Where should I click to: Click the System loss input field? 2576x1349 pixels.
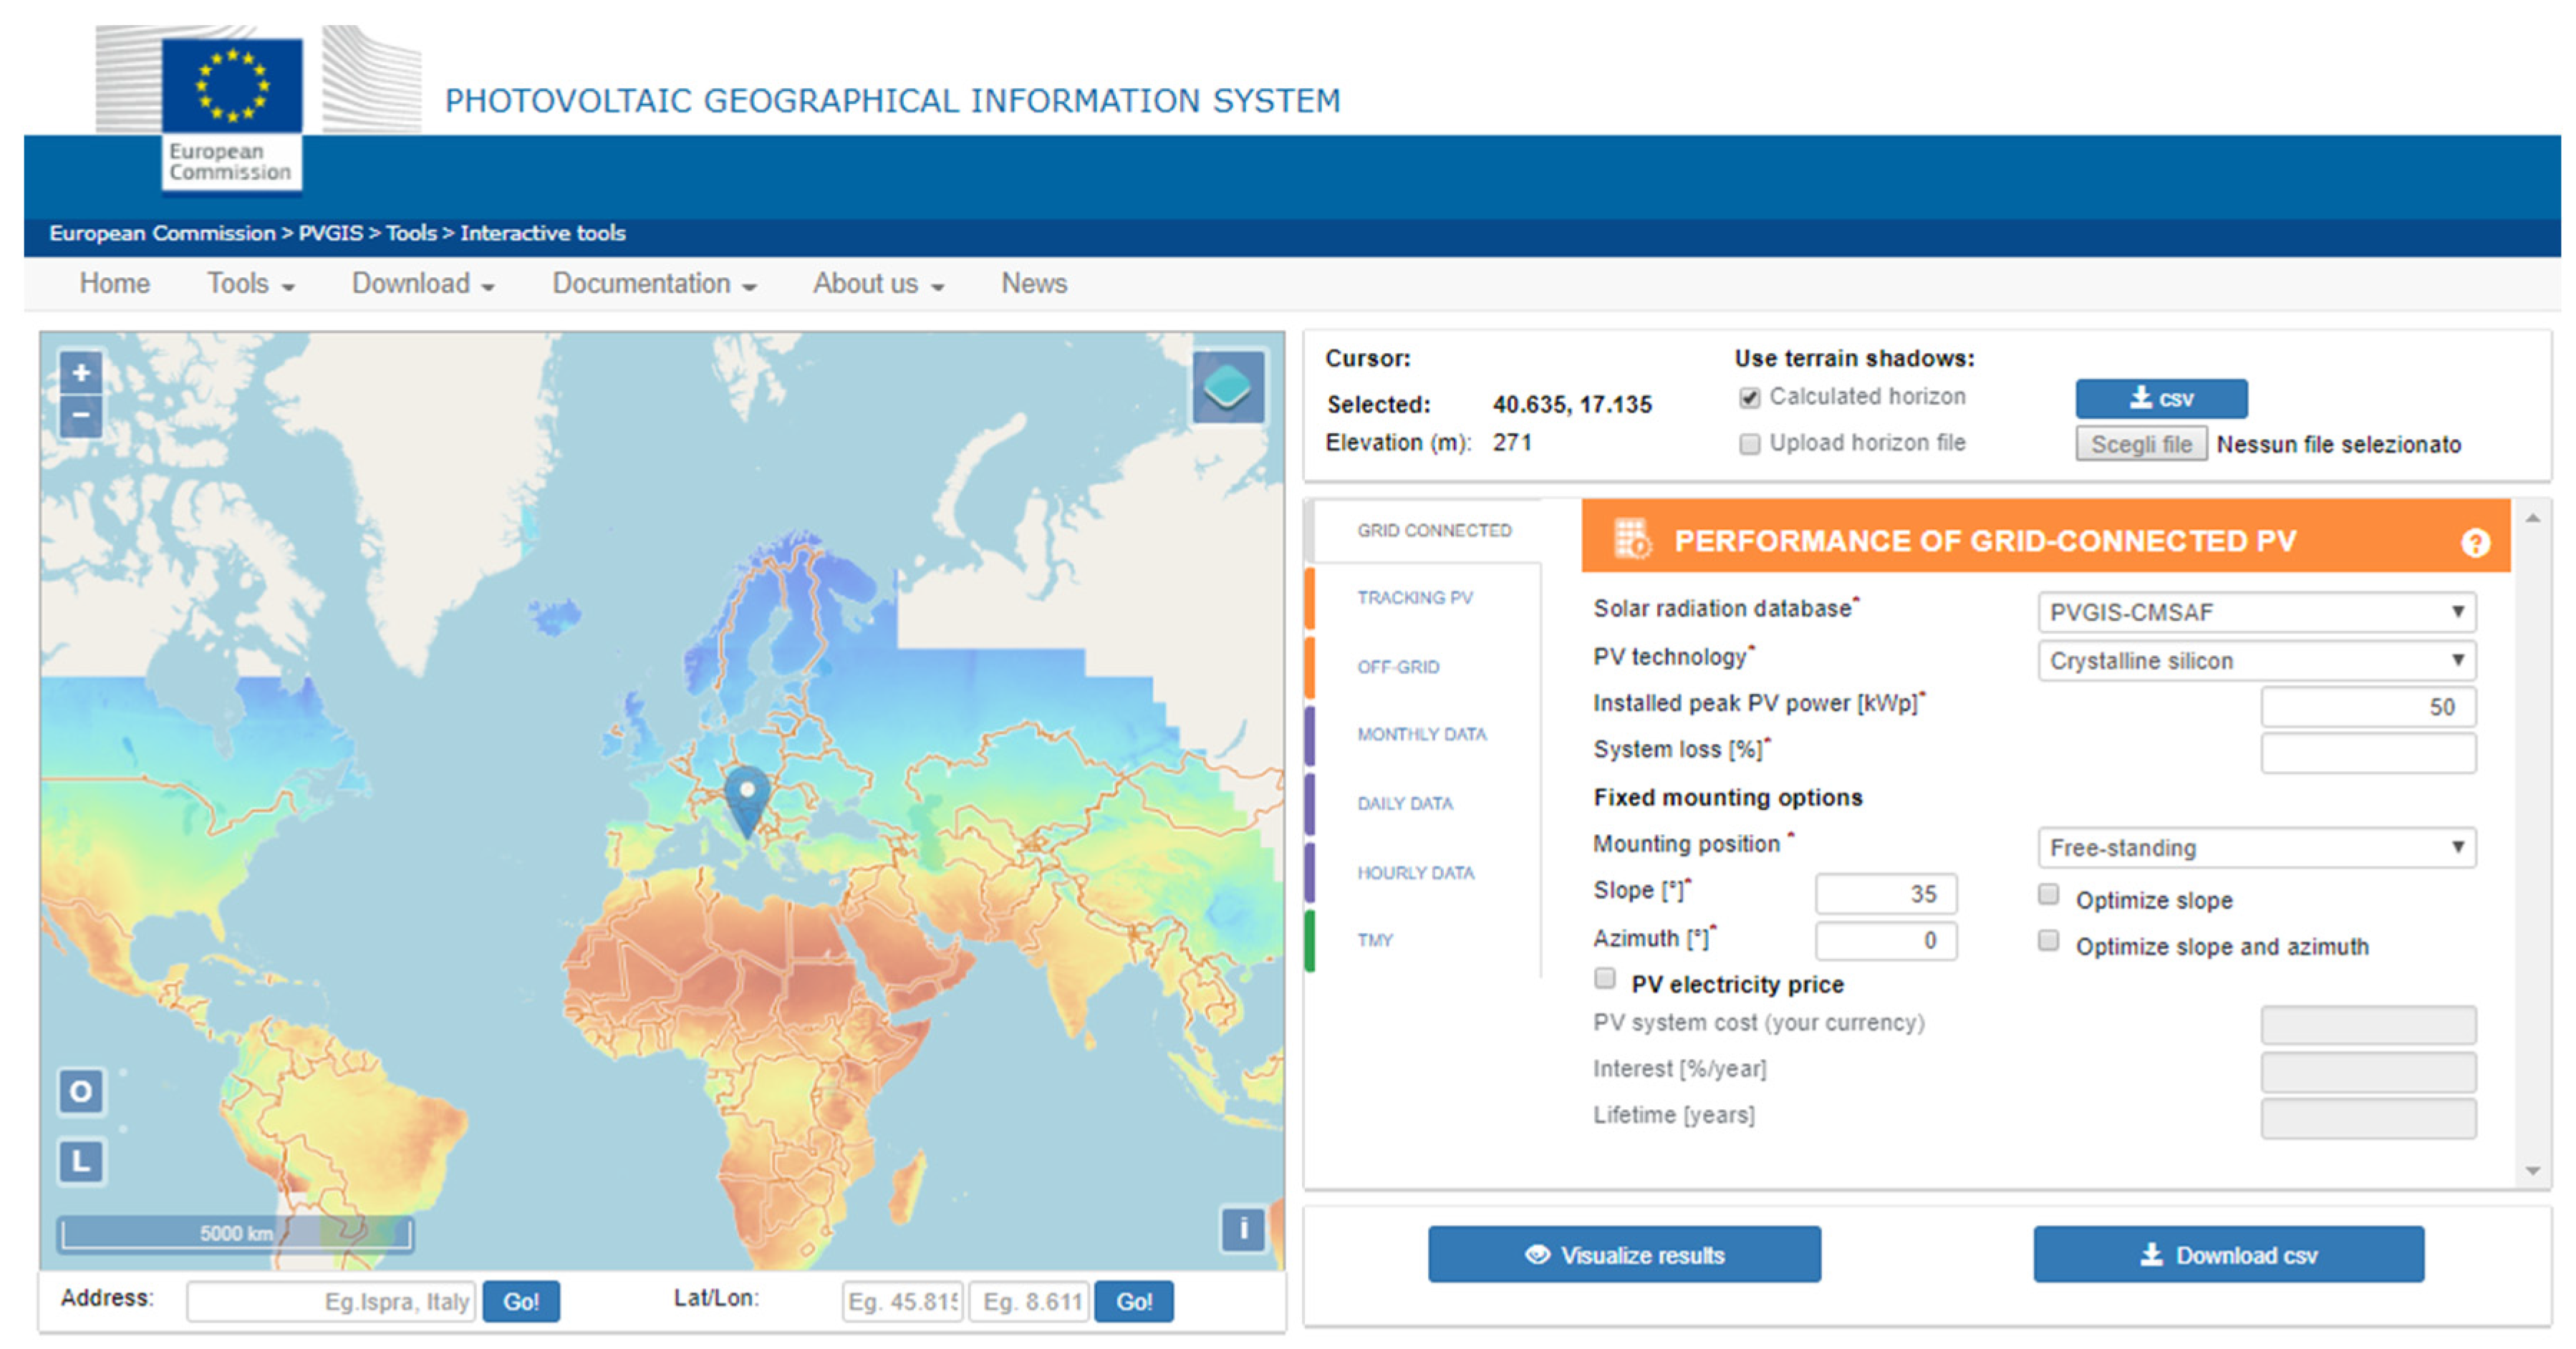pyautogui.click(x=2367, y=753)
